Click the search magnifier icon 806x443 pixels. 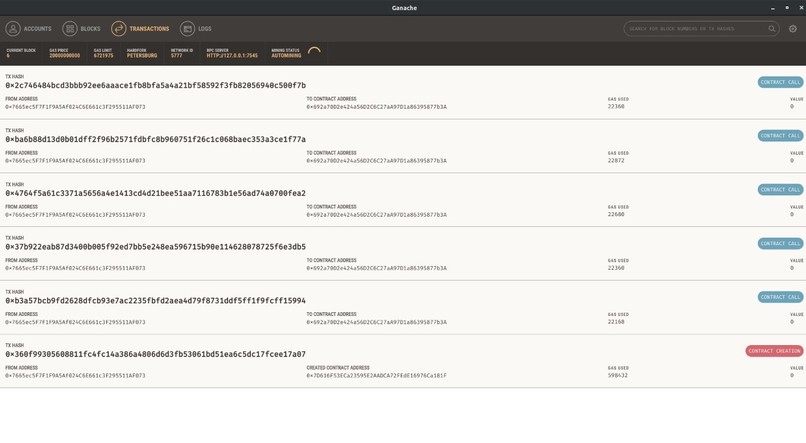pyautogui.click(x=772, y=29)
